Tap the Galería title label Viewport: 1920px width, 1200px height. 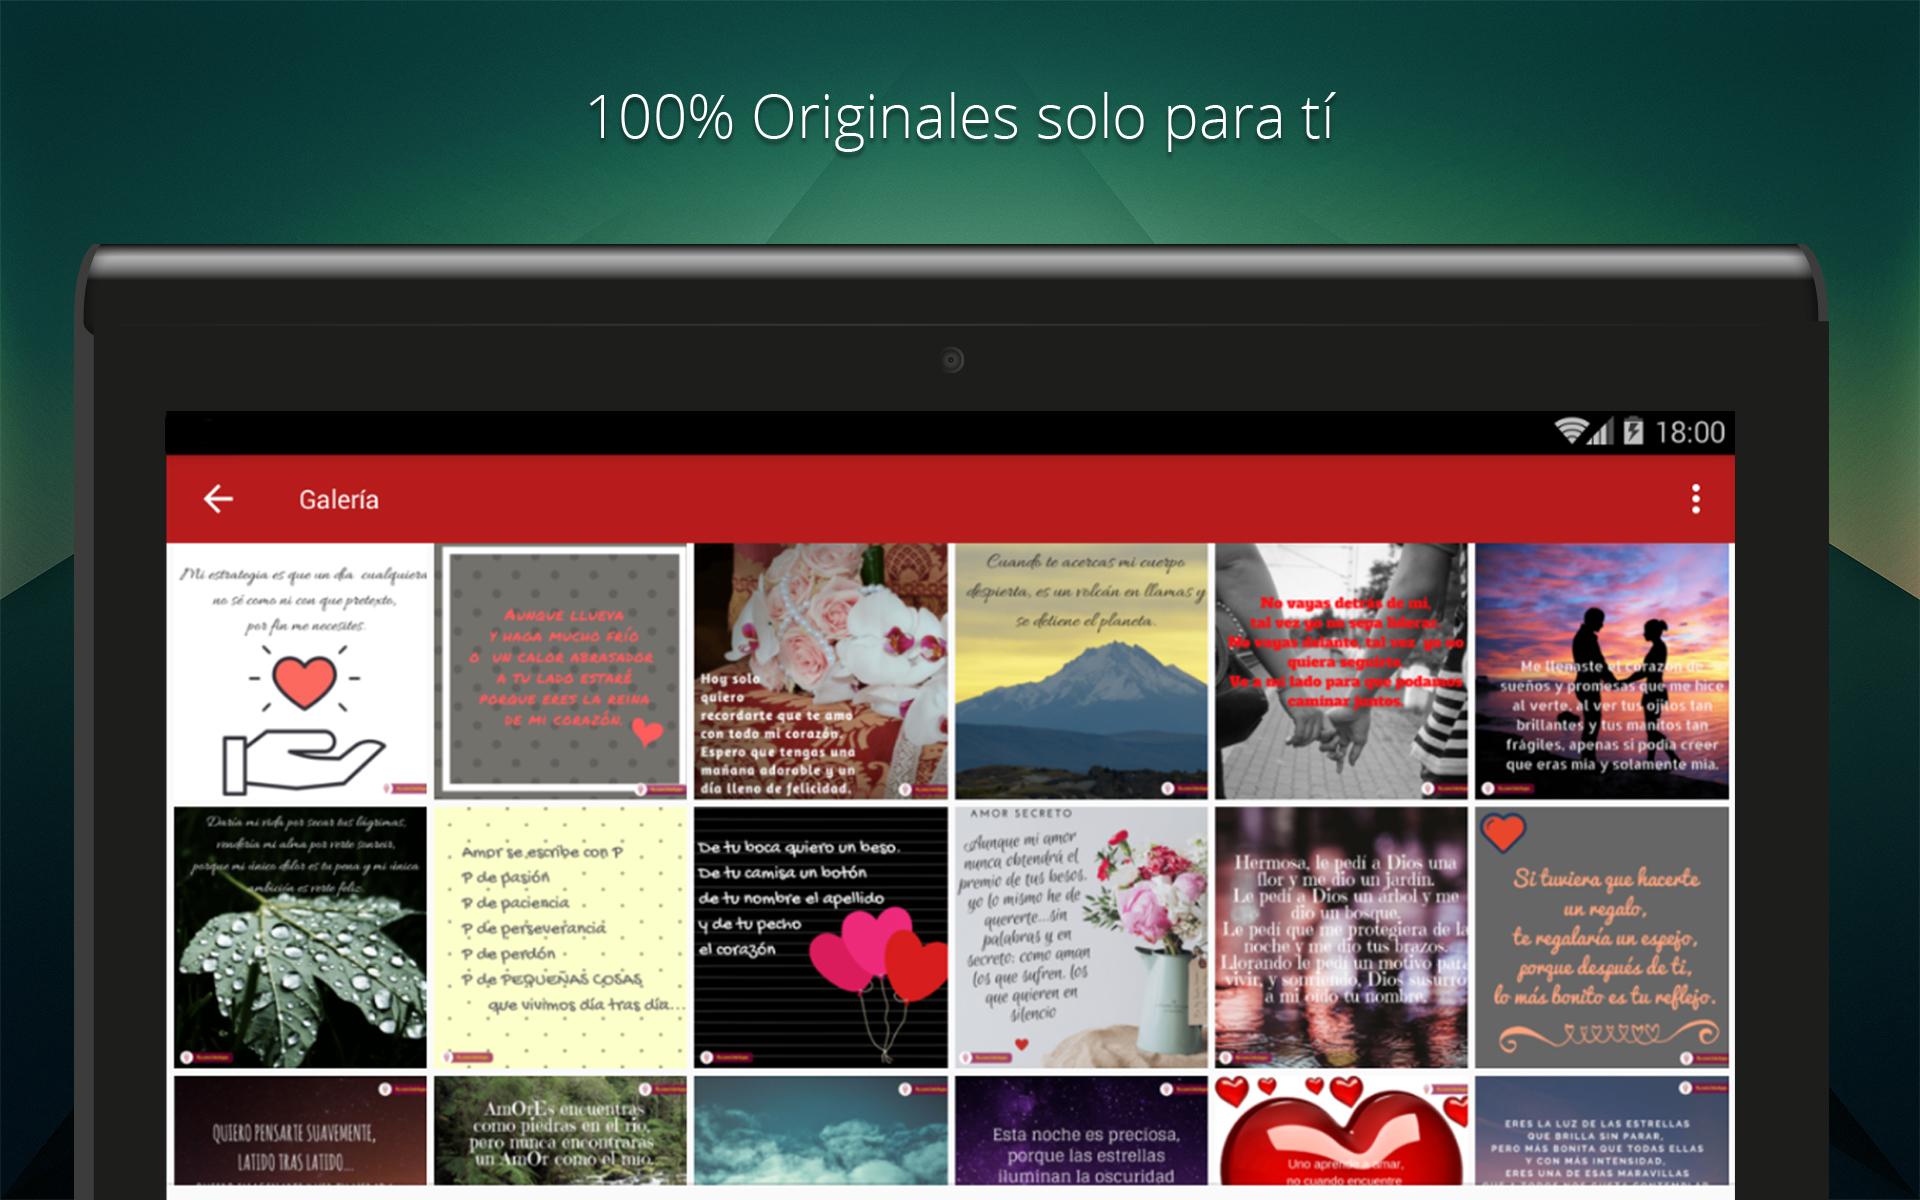[338, 500]
